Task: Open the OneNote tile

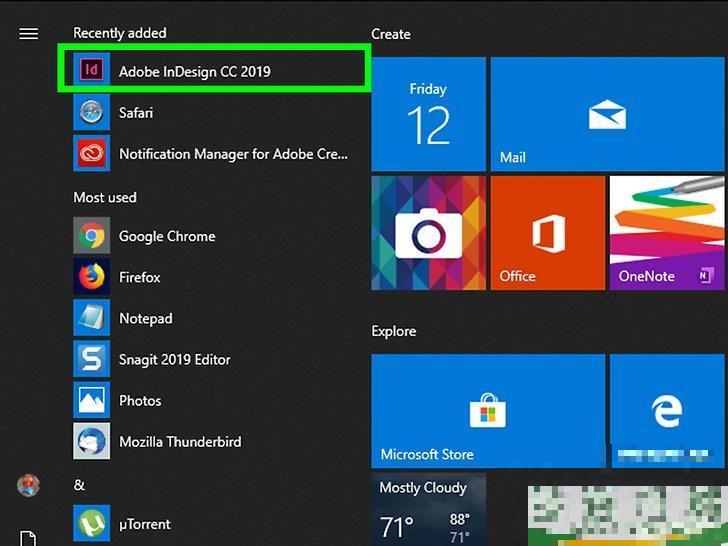Action: [666, 233]
